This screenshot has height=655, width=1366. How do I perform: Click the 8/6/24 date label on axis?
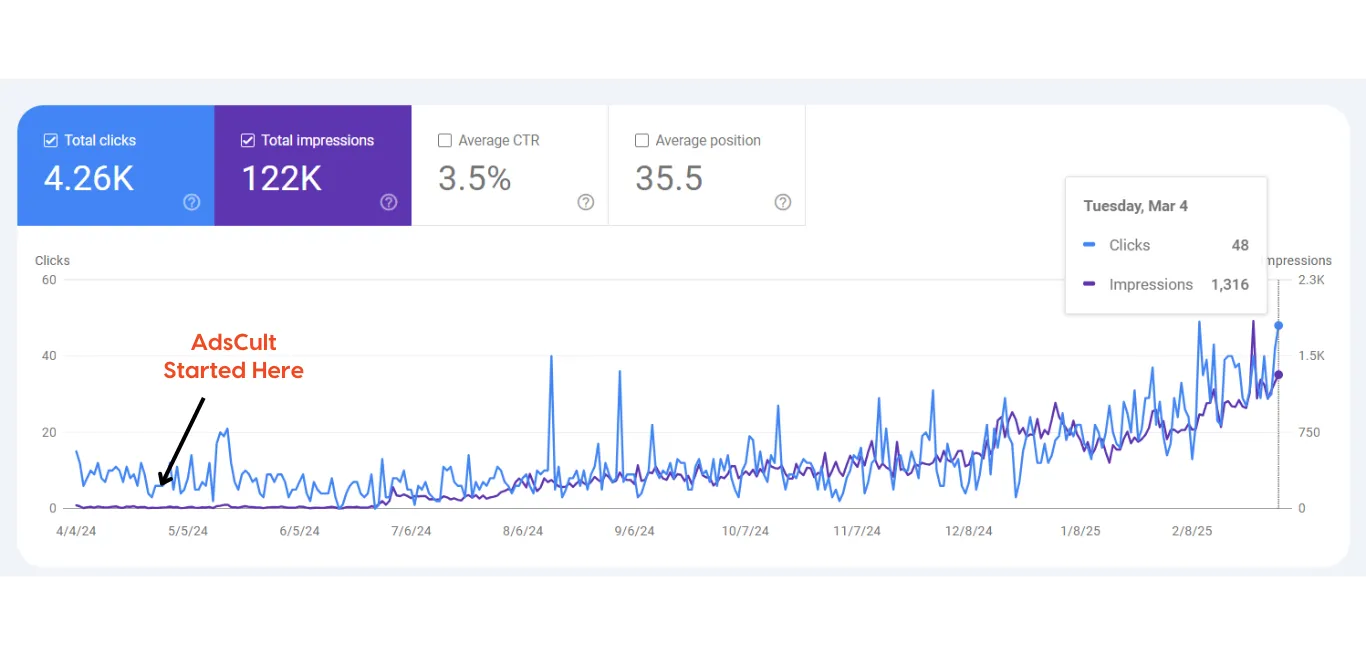coord(523,531)
